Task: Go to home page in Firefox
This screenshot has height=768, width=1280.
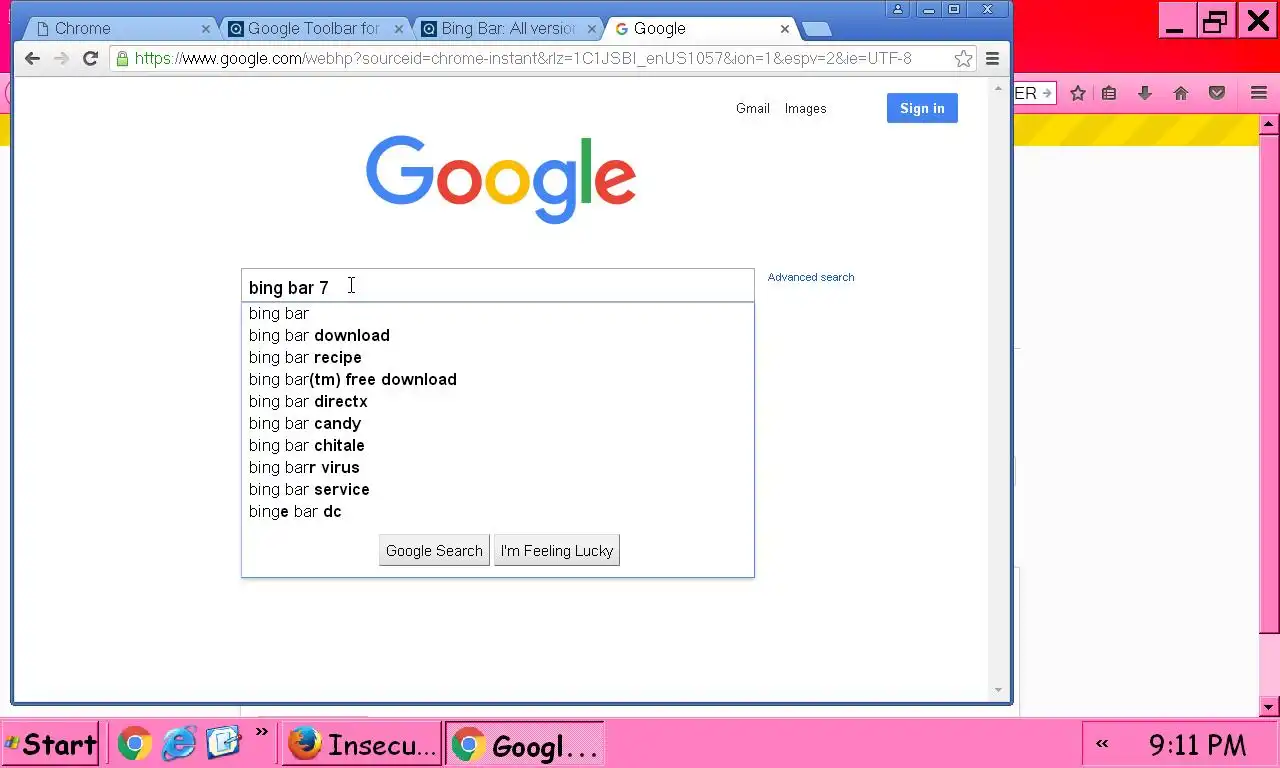Action: [1181, 93]
